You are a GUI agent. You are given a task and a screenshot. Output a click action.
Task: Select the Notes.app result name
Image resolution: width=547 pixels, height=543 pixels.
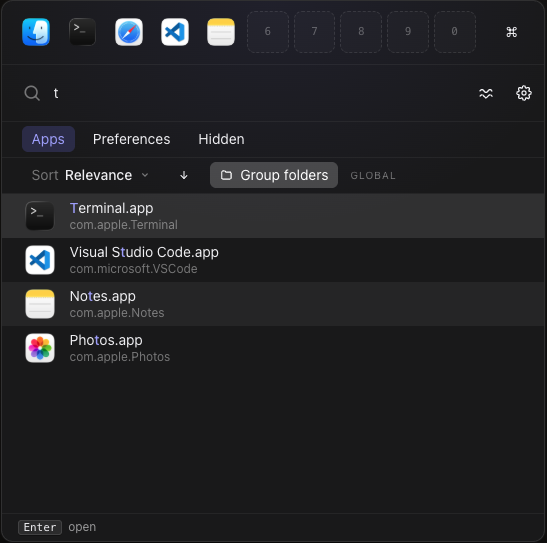pos(103,296)
